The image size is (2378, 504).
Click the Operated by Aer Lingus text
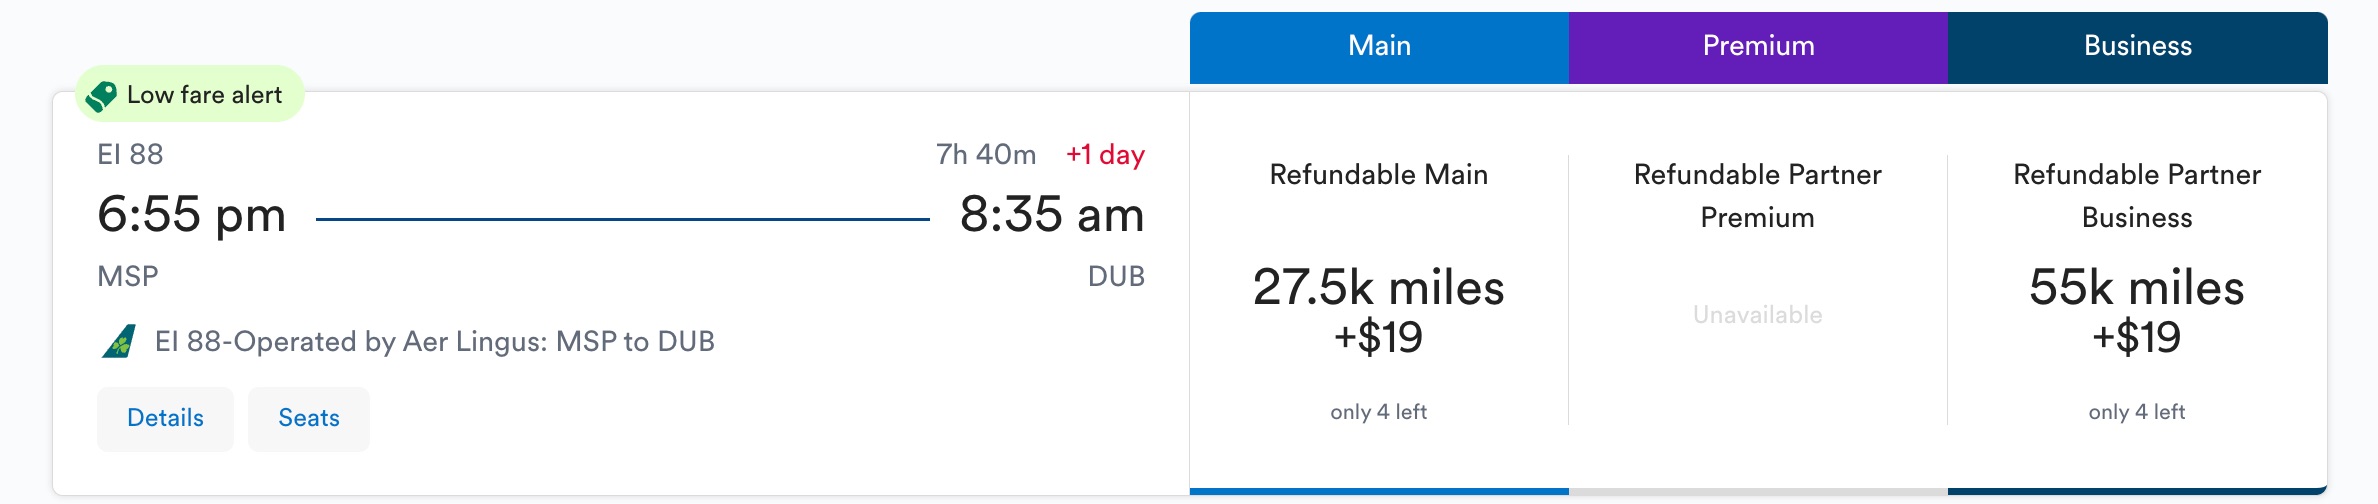pyautogui.click(x=435, y=342)
